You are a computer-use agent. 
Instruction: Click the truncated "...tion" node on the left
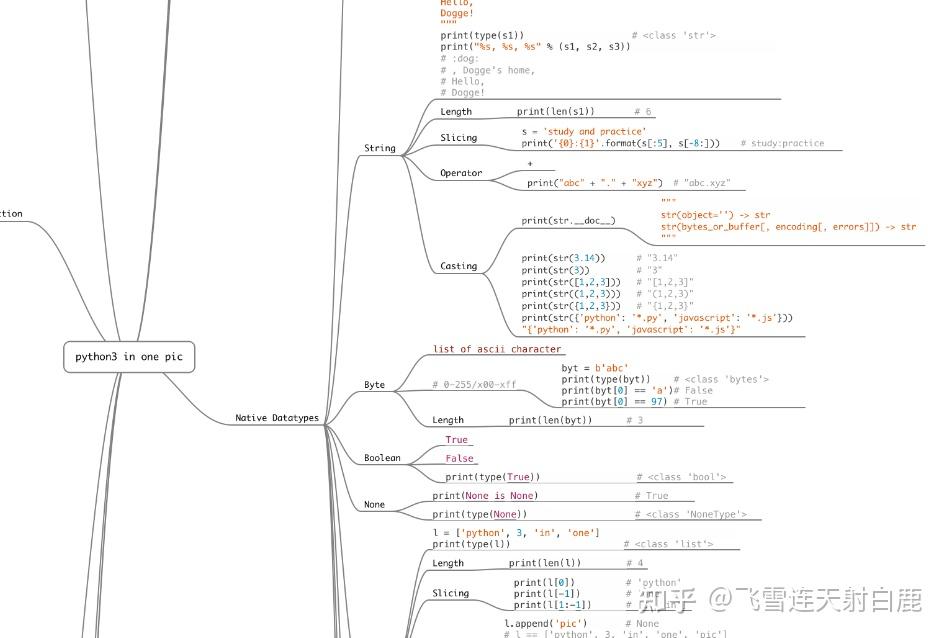point(12,213)
